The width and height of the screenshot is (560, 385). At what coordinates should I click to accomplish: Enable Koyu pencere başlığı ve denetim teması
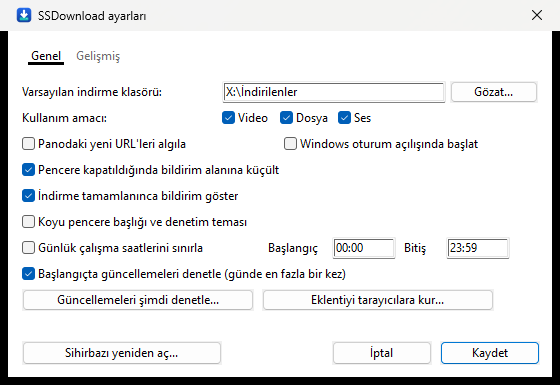(x=28, y=221)
